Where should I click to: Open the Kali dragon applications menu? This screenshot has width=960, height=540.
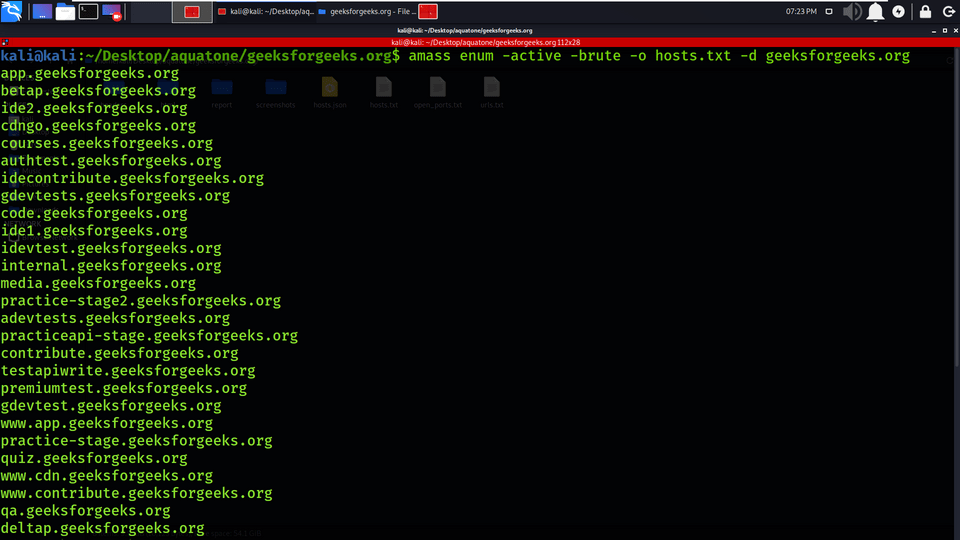(12, 11)
